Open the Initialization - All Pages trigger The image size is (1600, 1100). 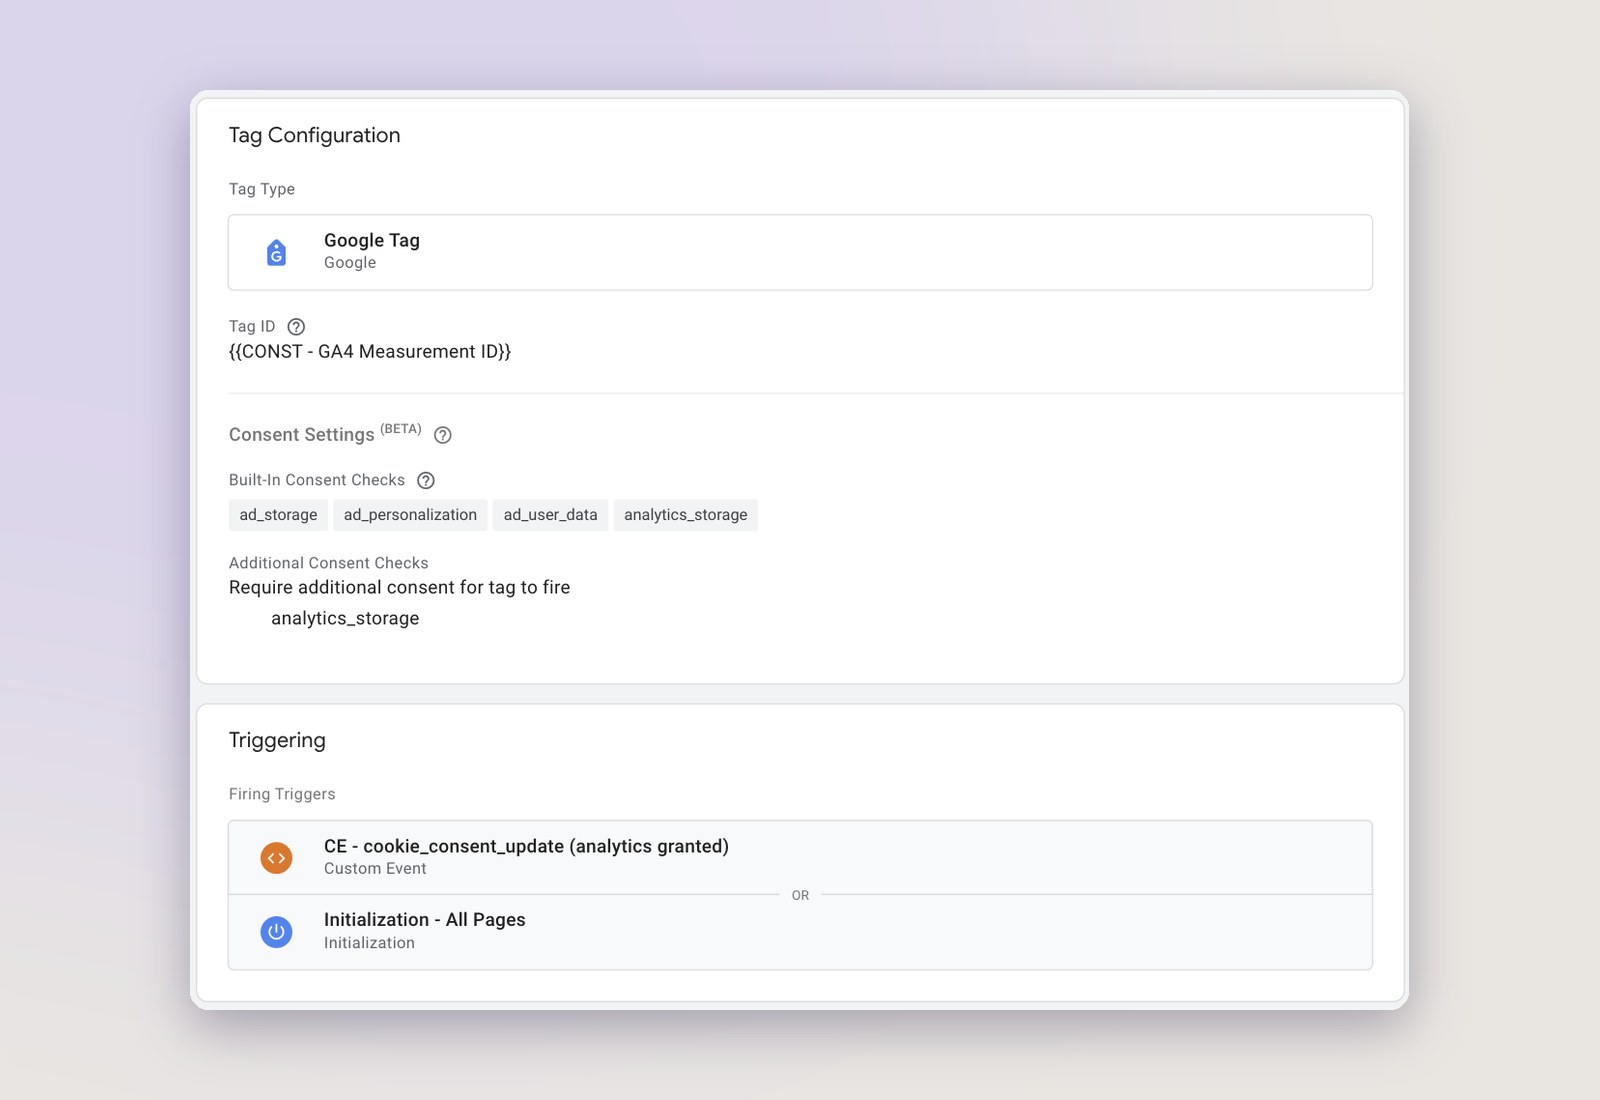click(x=800, y=932)
